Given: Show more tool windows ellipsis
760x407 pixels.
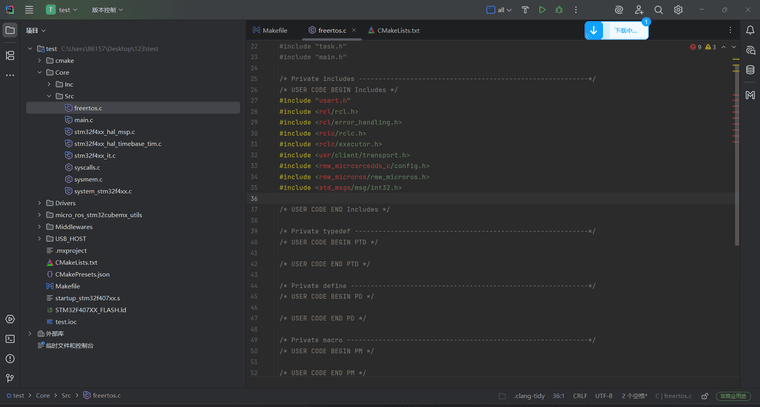Looking at the screenshot, I should tap(10, 75).
